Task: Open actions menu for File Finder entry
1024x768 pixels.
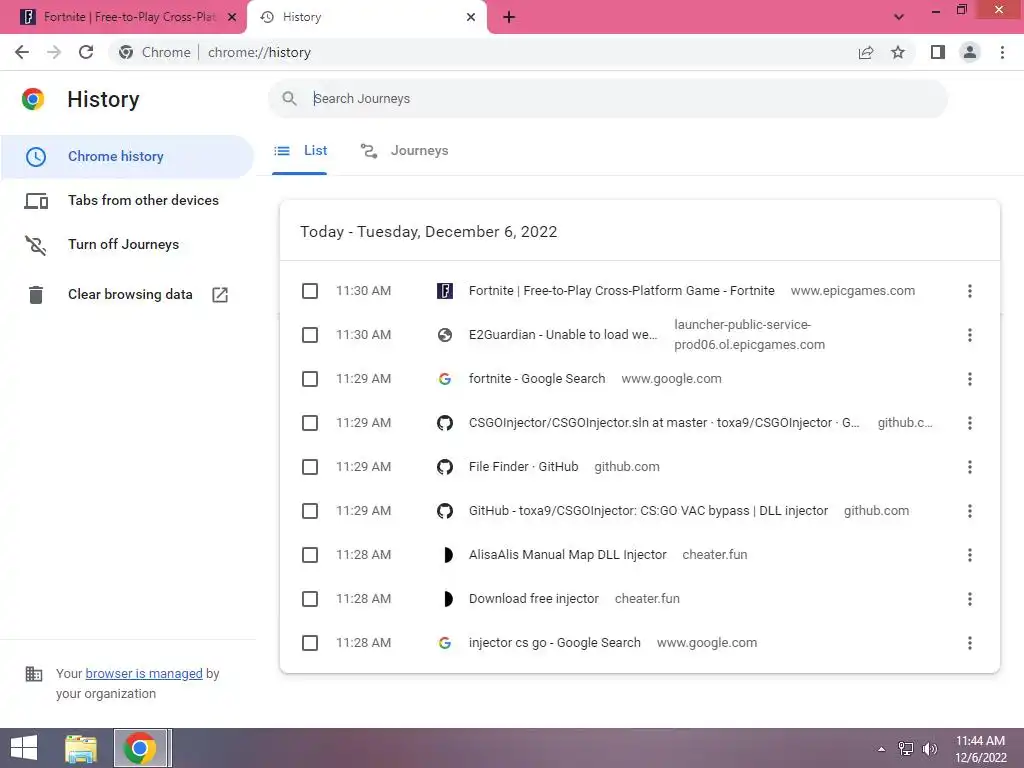Action: pos(970,467)
